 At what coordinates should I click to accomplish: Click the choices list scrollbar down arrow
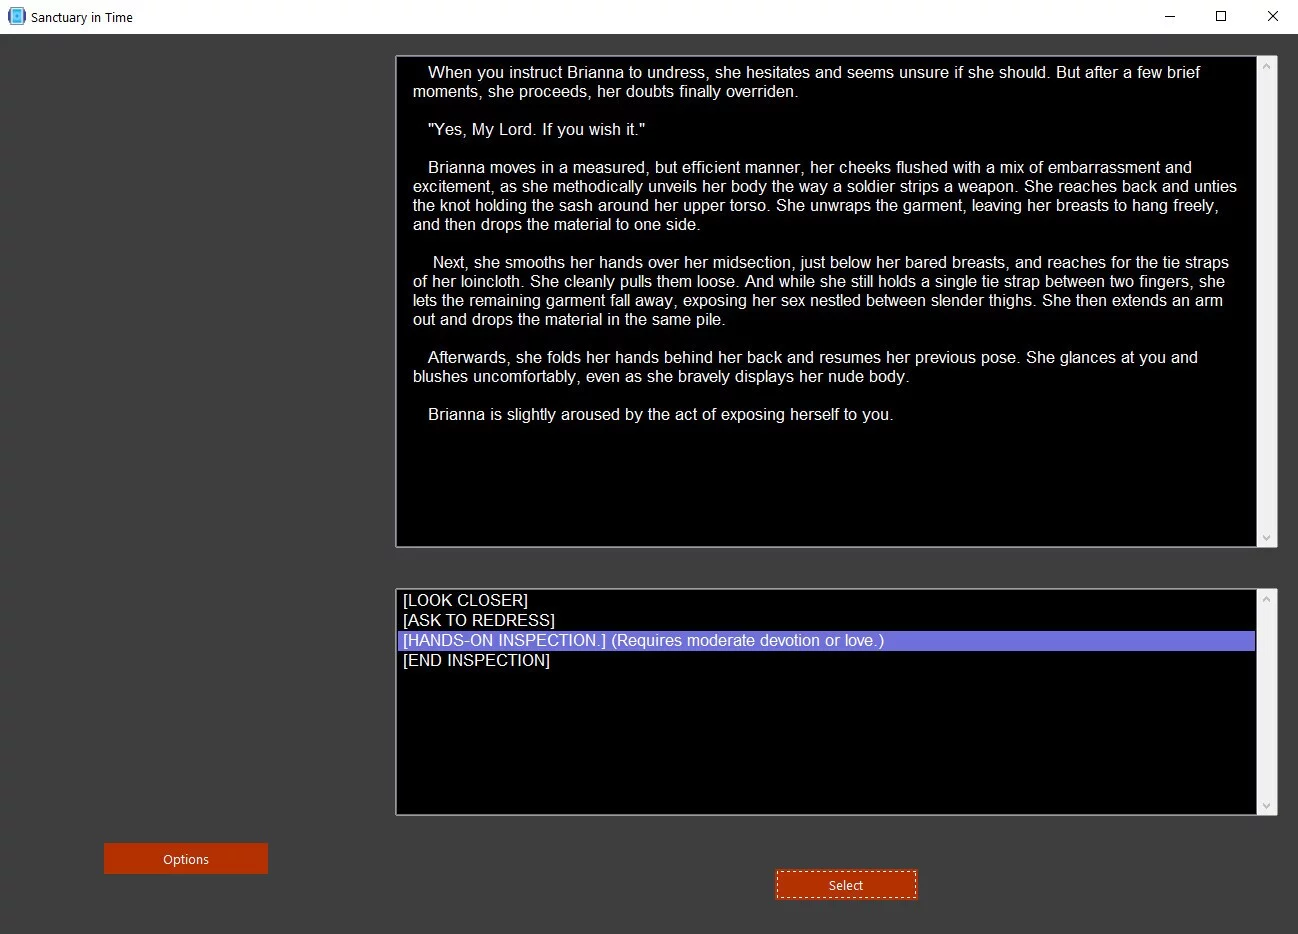click(x=1267, y=806)
